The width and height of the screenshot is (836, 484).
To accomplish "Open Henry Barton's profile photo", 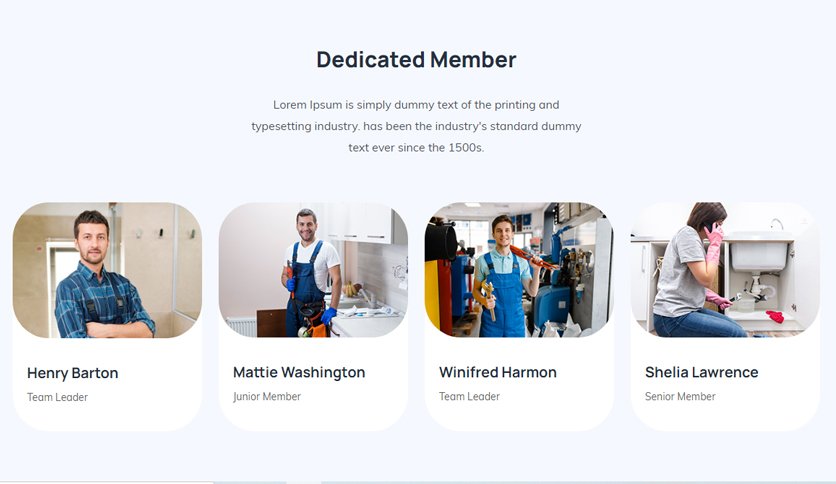I will point(107,270).
